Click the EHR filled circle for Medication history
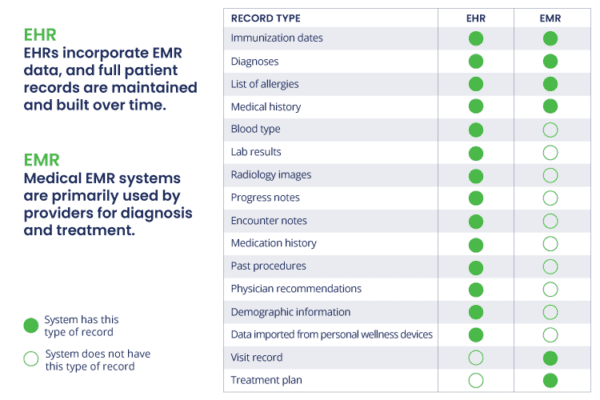 tap(476, 243)
